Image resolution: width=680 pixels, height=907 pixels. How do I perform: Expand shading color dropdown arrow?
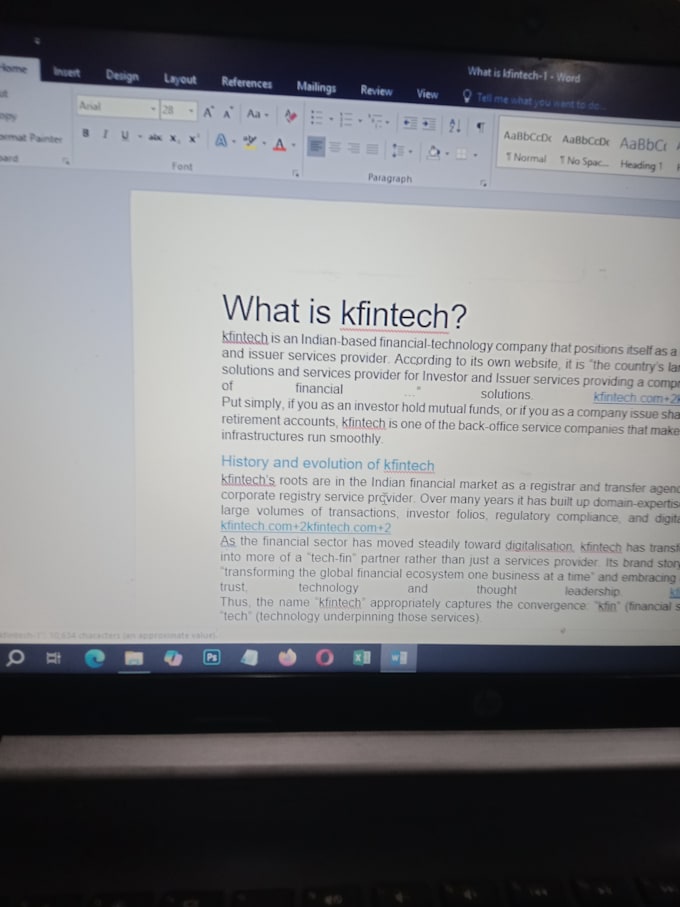click(x=446, y=154)
